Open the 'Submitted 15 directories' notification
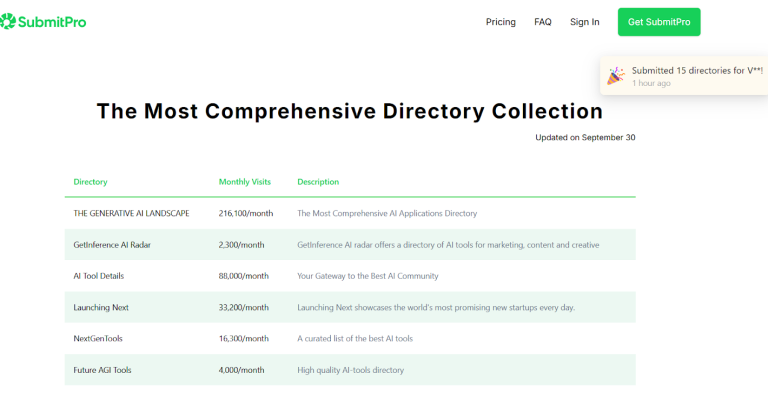 pyautogui.click(x=684, y=76)
